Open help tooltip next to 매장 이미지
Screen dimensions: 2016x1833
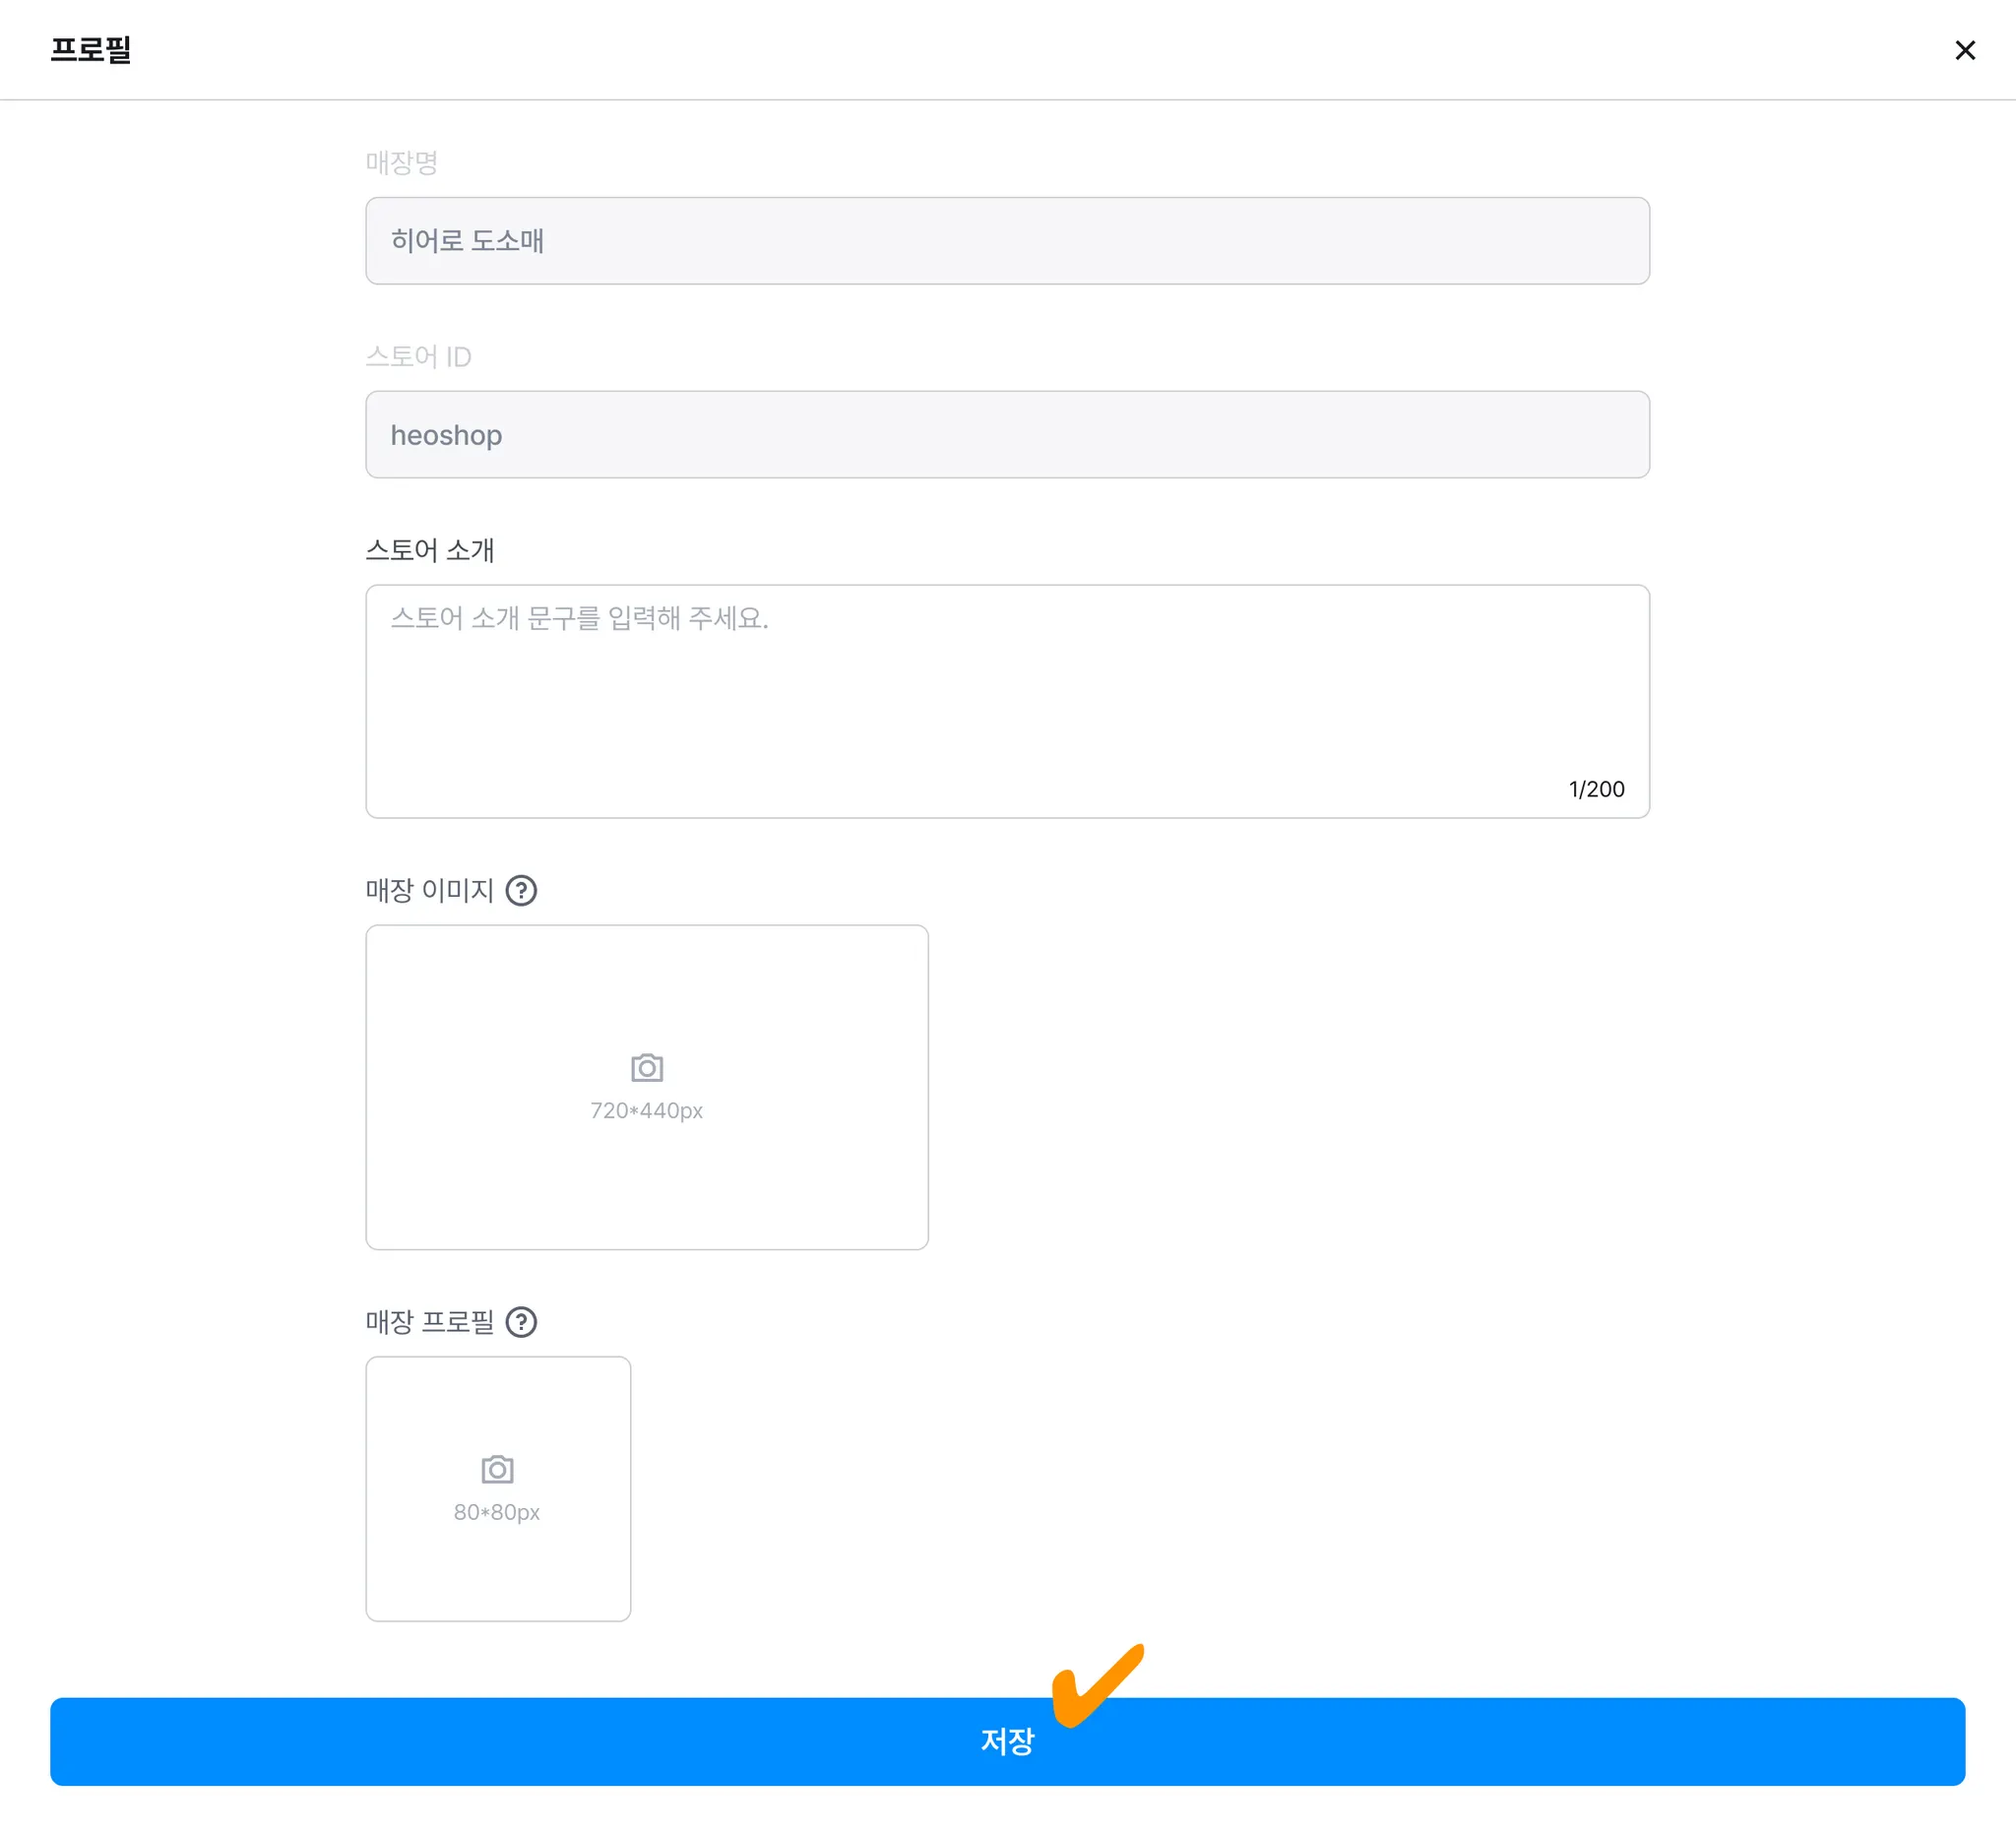(x=521, y=890)
